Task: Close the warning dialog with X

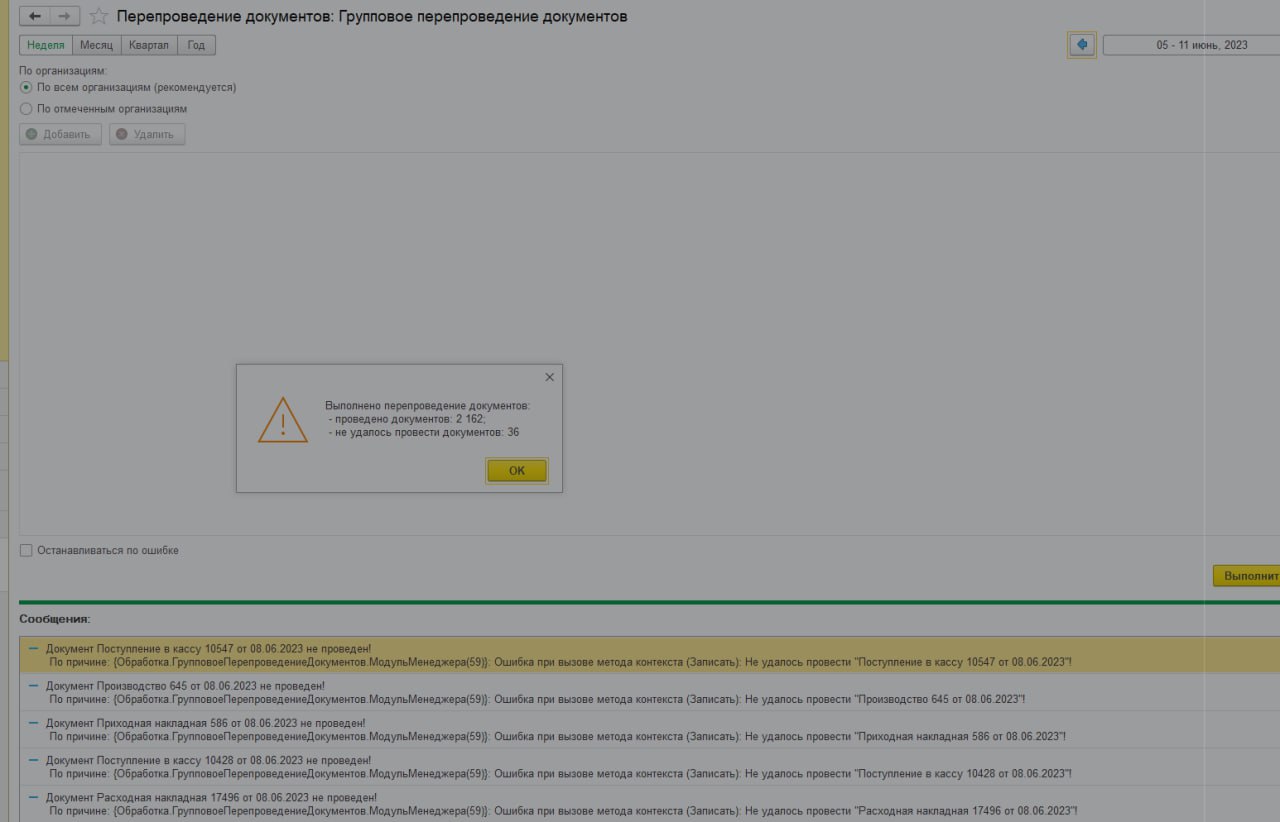Action: click(549, 377)
